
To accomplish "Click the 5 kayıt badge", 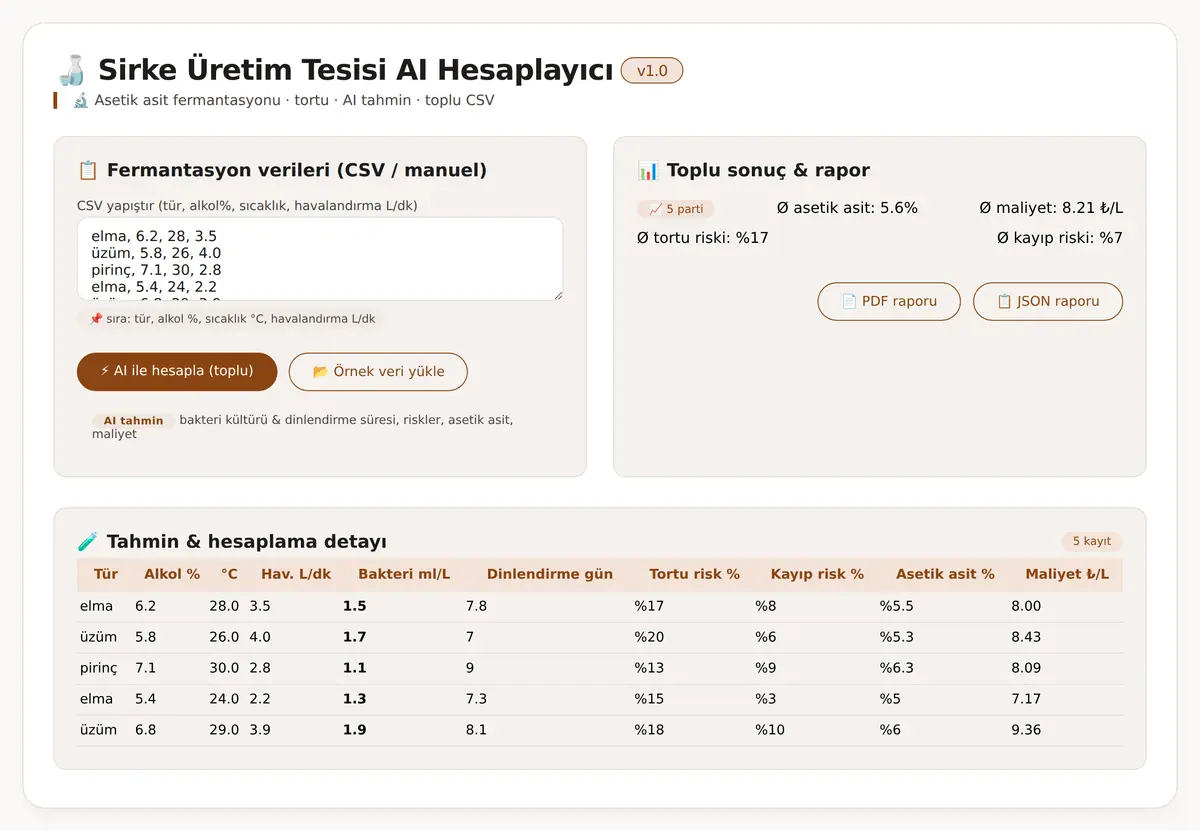I will pos(1092,541).
